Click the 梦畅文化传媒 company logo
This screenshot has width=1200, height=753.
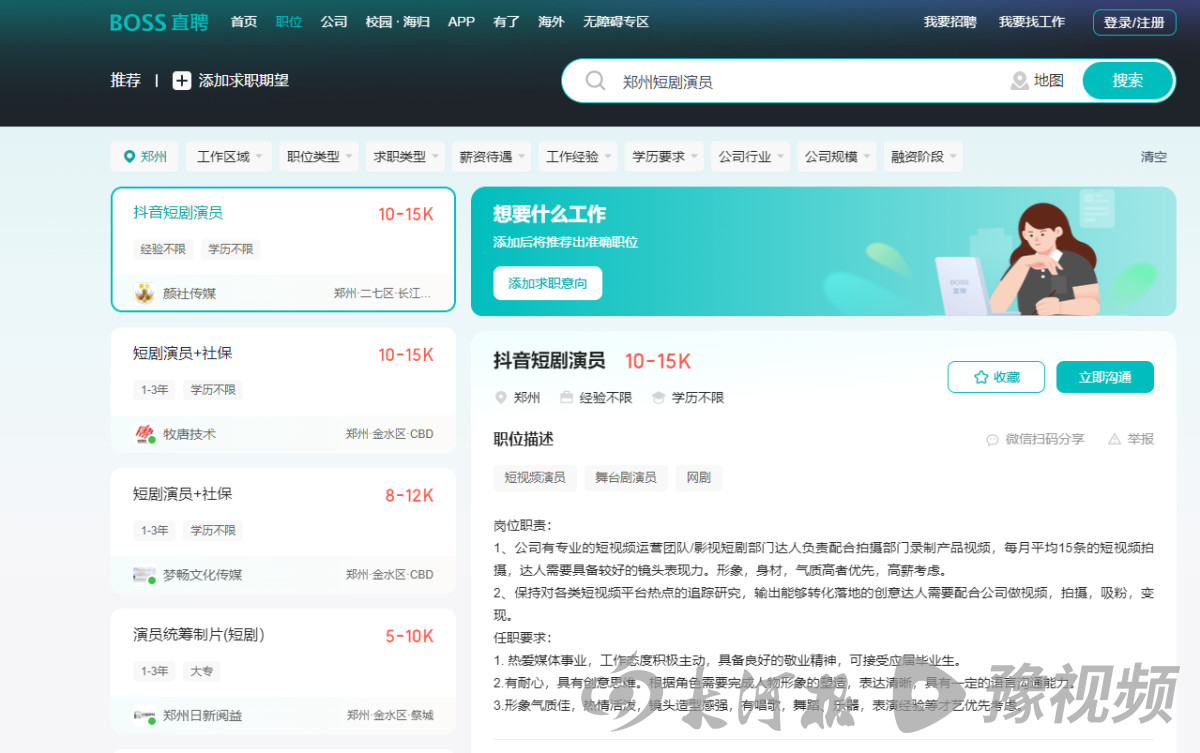pos(144,575)
